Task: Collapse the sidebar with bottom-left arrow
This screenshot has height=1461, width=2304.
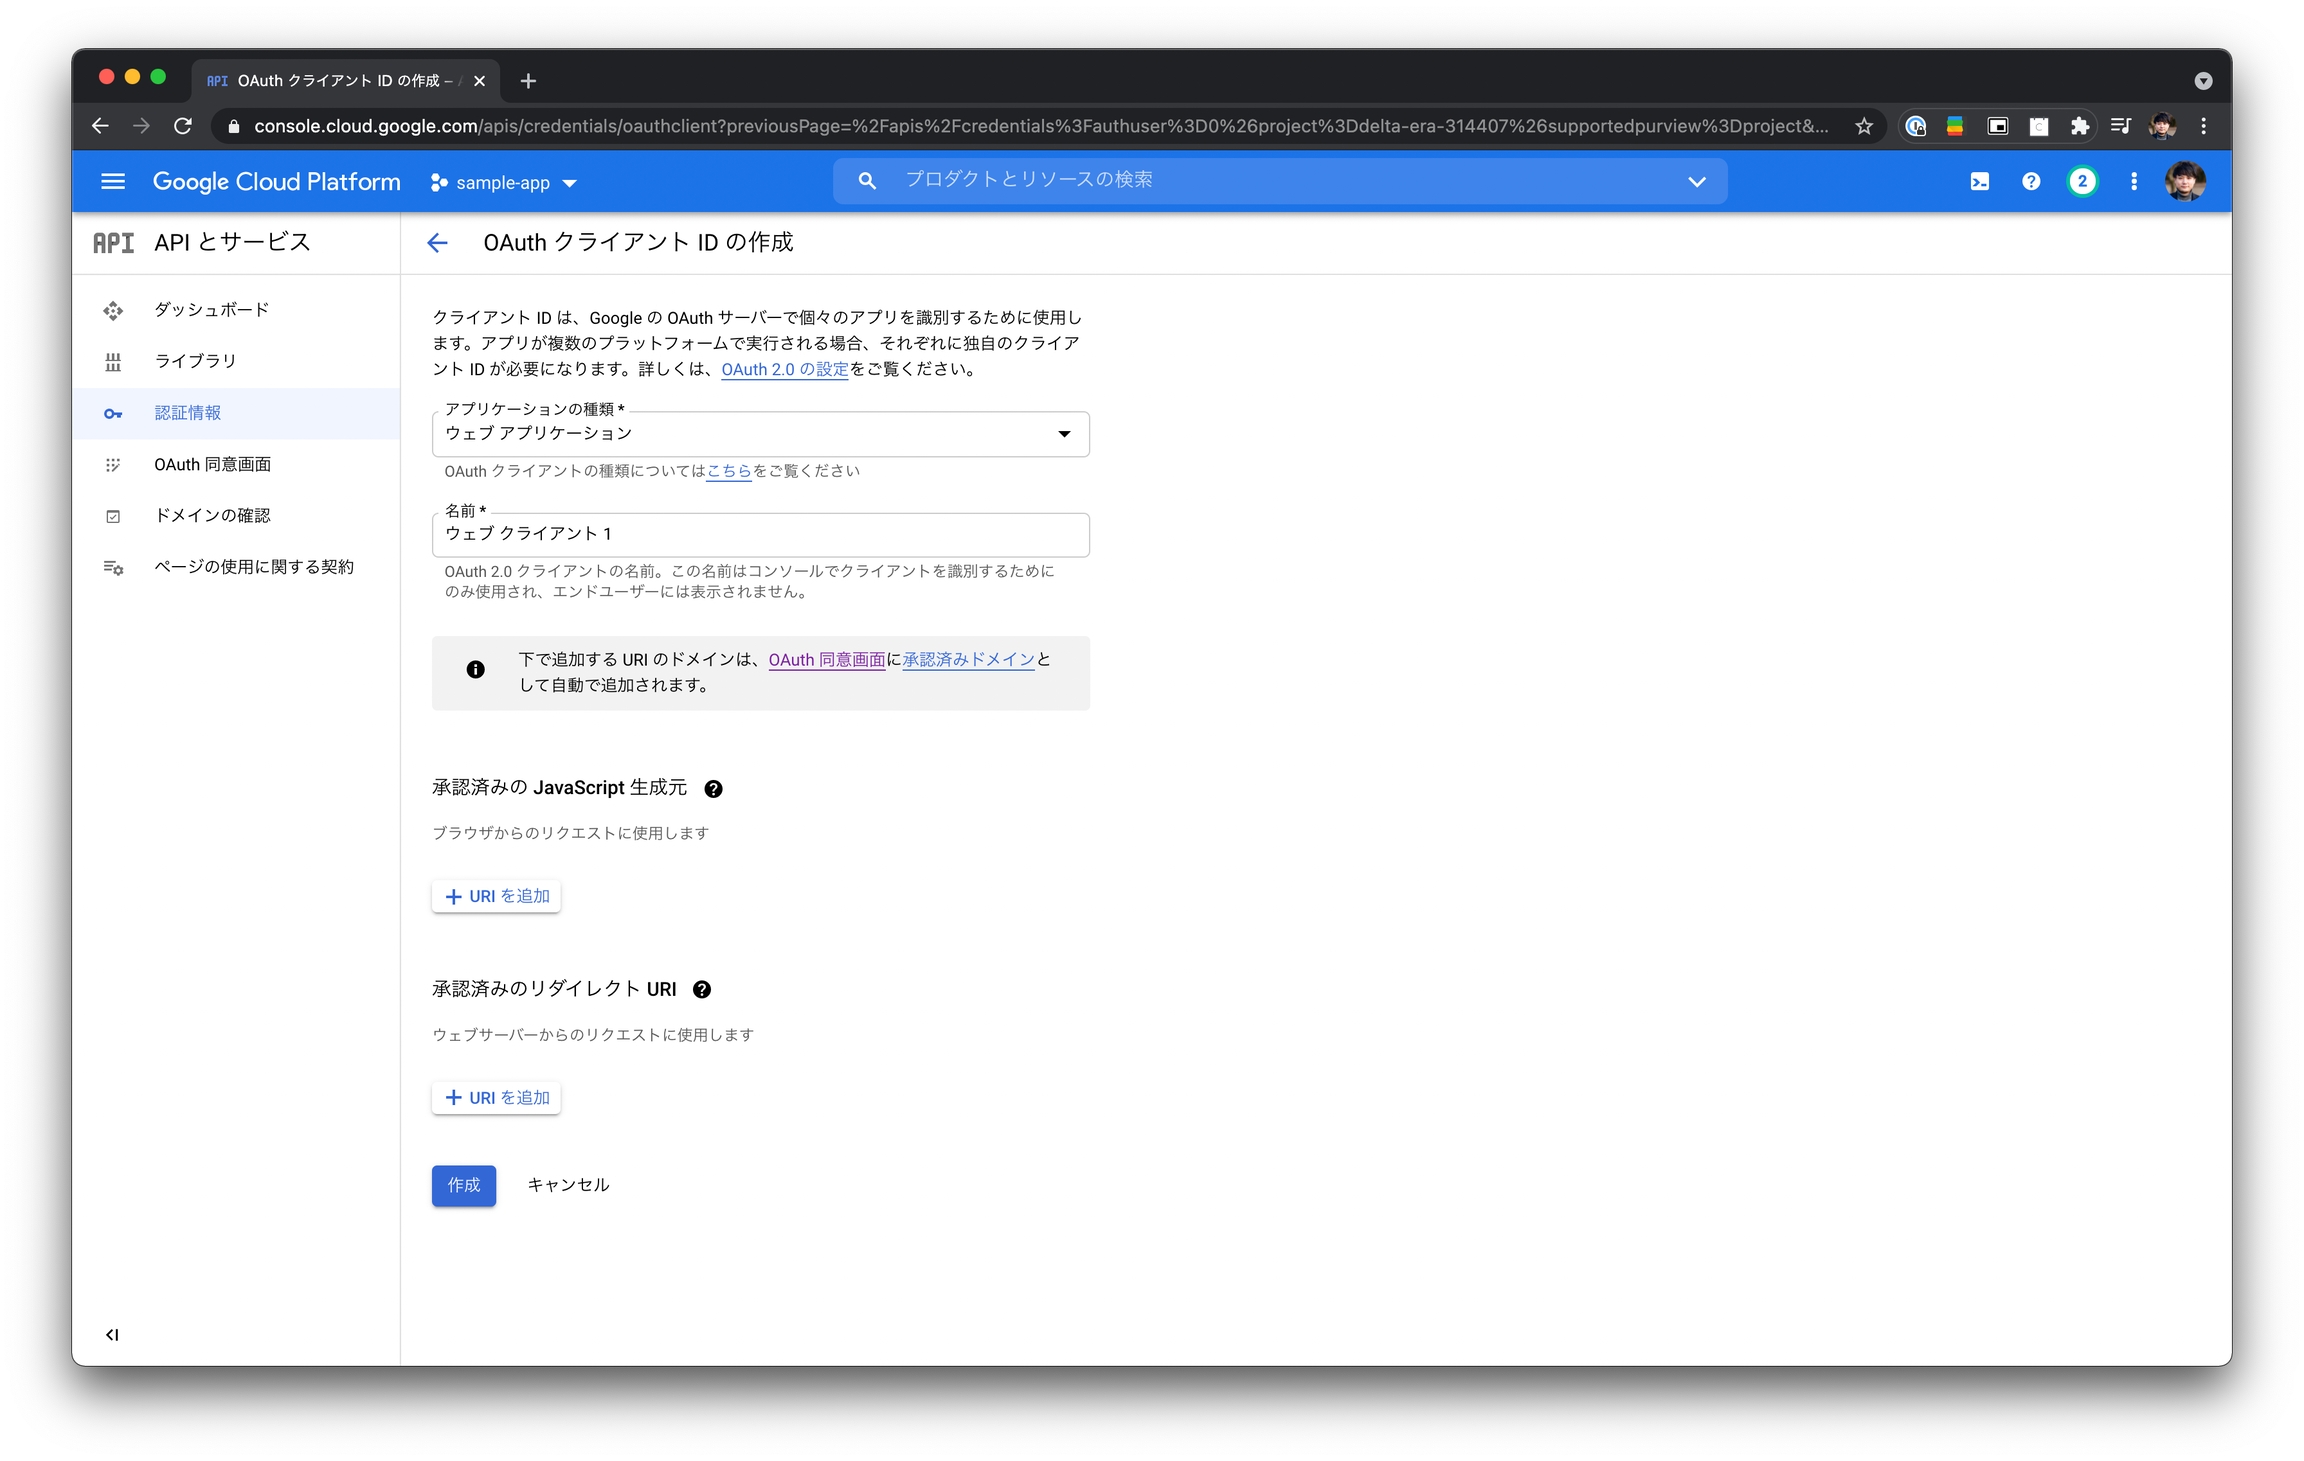Action: (x=112, y=1335)
